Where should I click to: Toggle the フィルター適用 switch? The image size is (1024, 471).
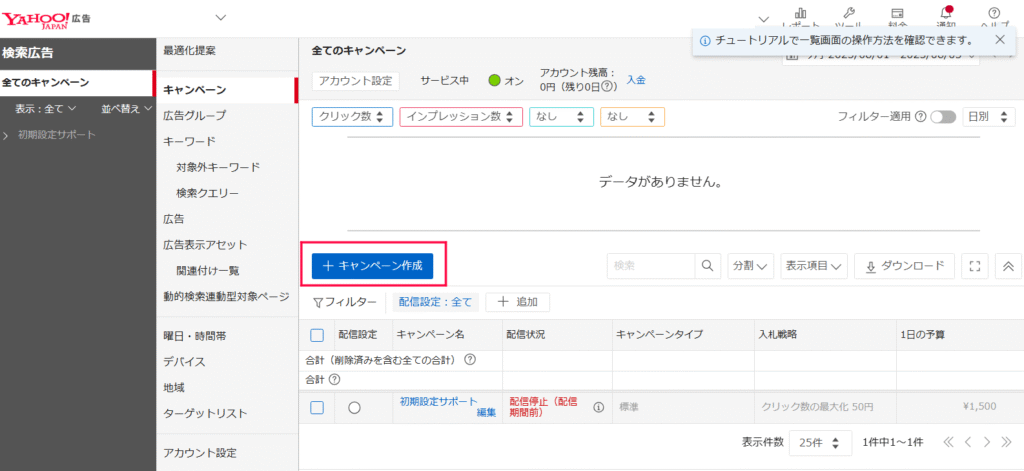click(943, 117)
